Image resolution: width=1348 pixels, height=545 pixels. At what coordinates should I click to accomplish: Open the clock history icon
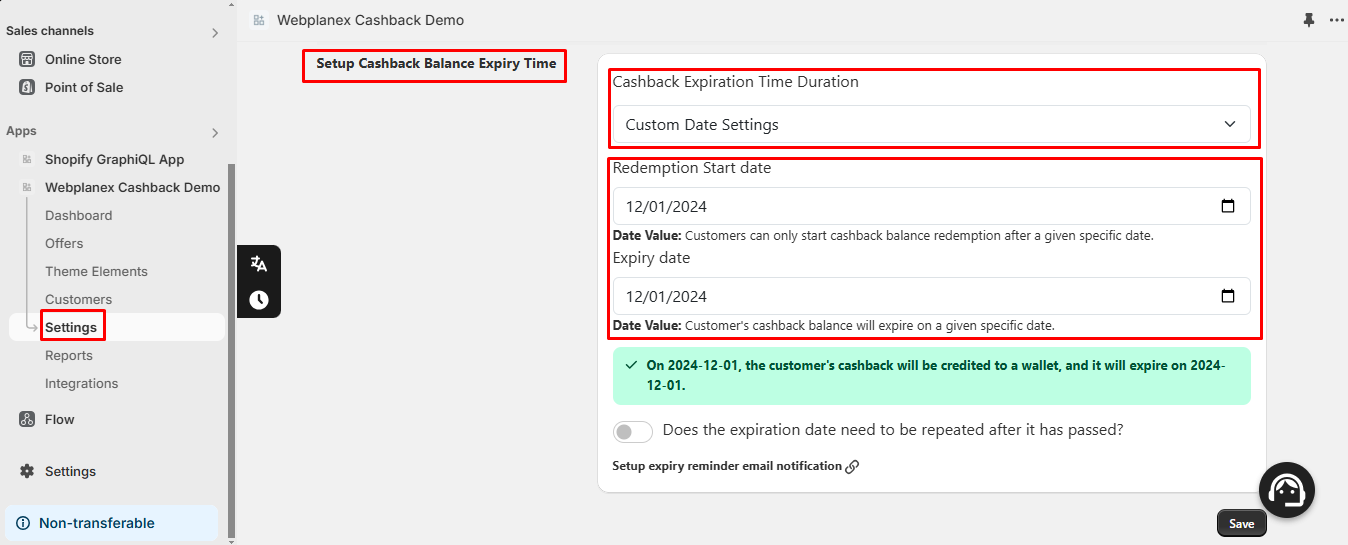259,299
